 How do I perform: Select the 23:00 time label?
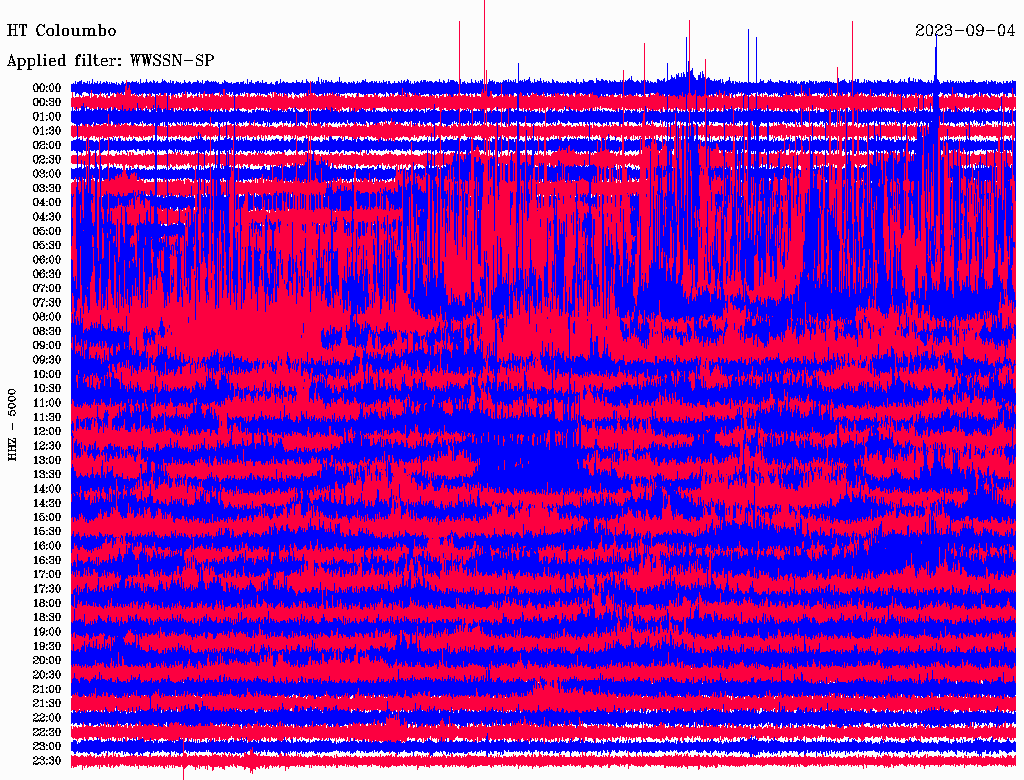coord(47,747)
